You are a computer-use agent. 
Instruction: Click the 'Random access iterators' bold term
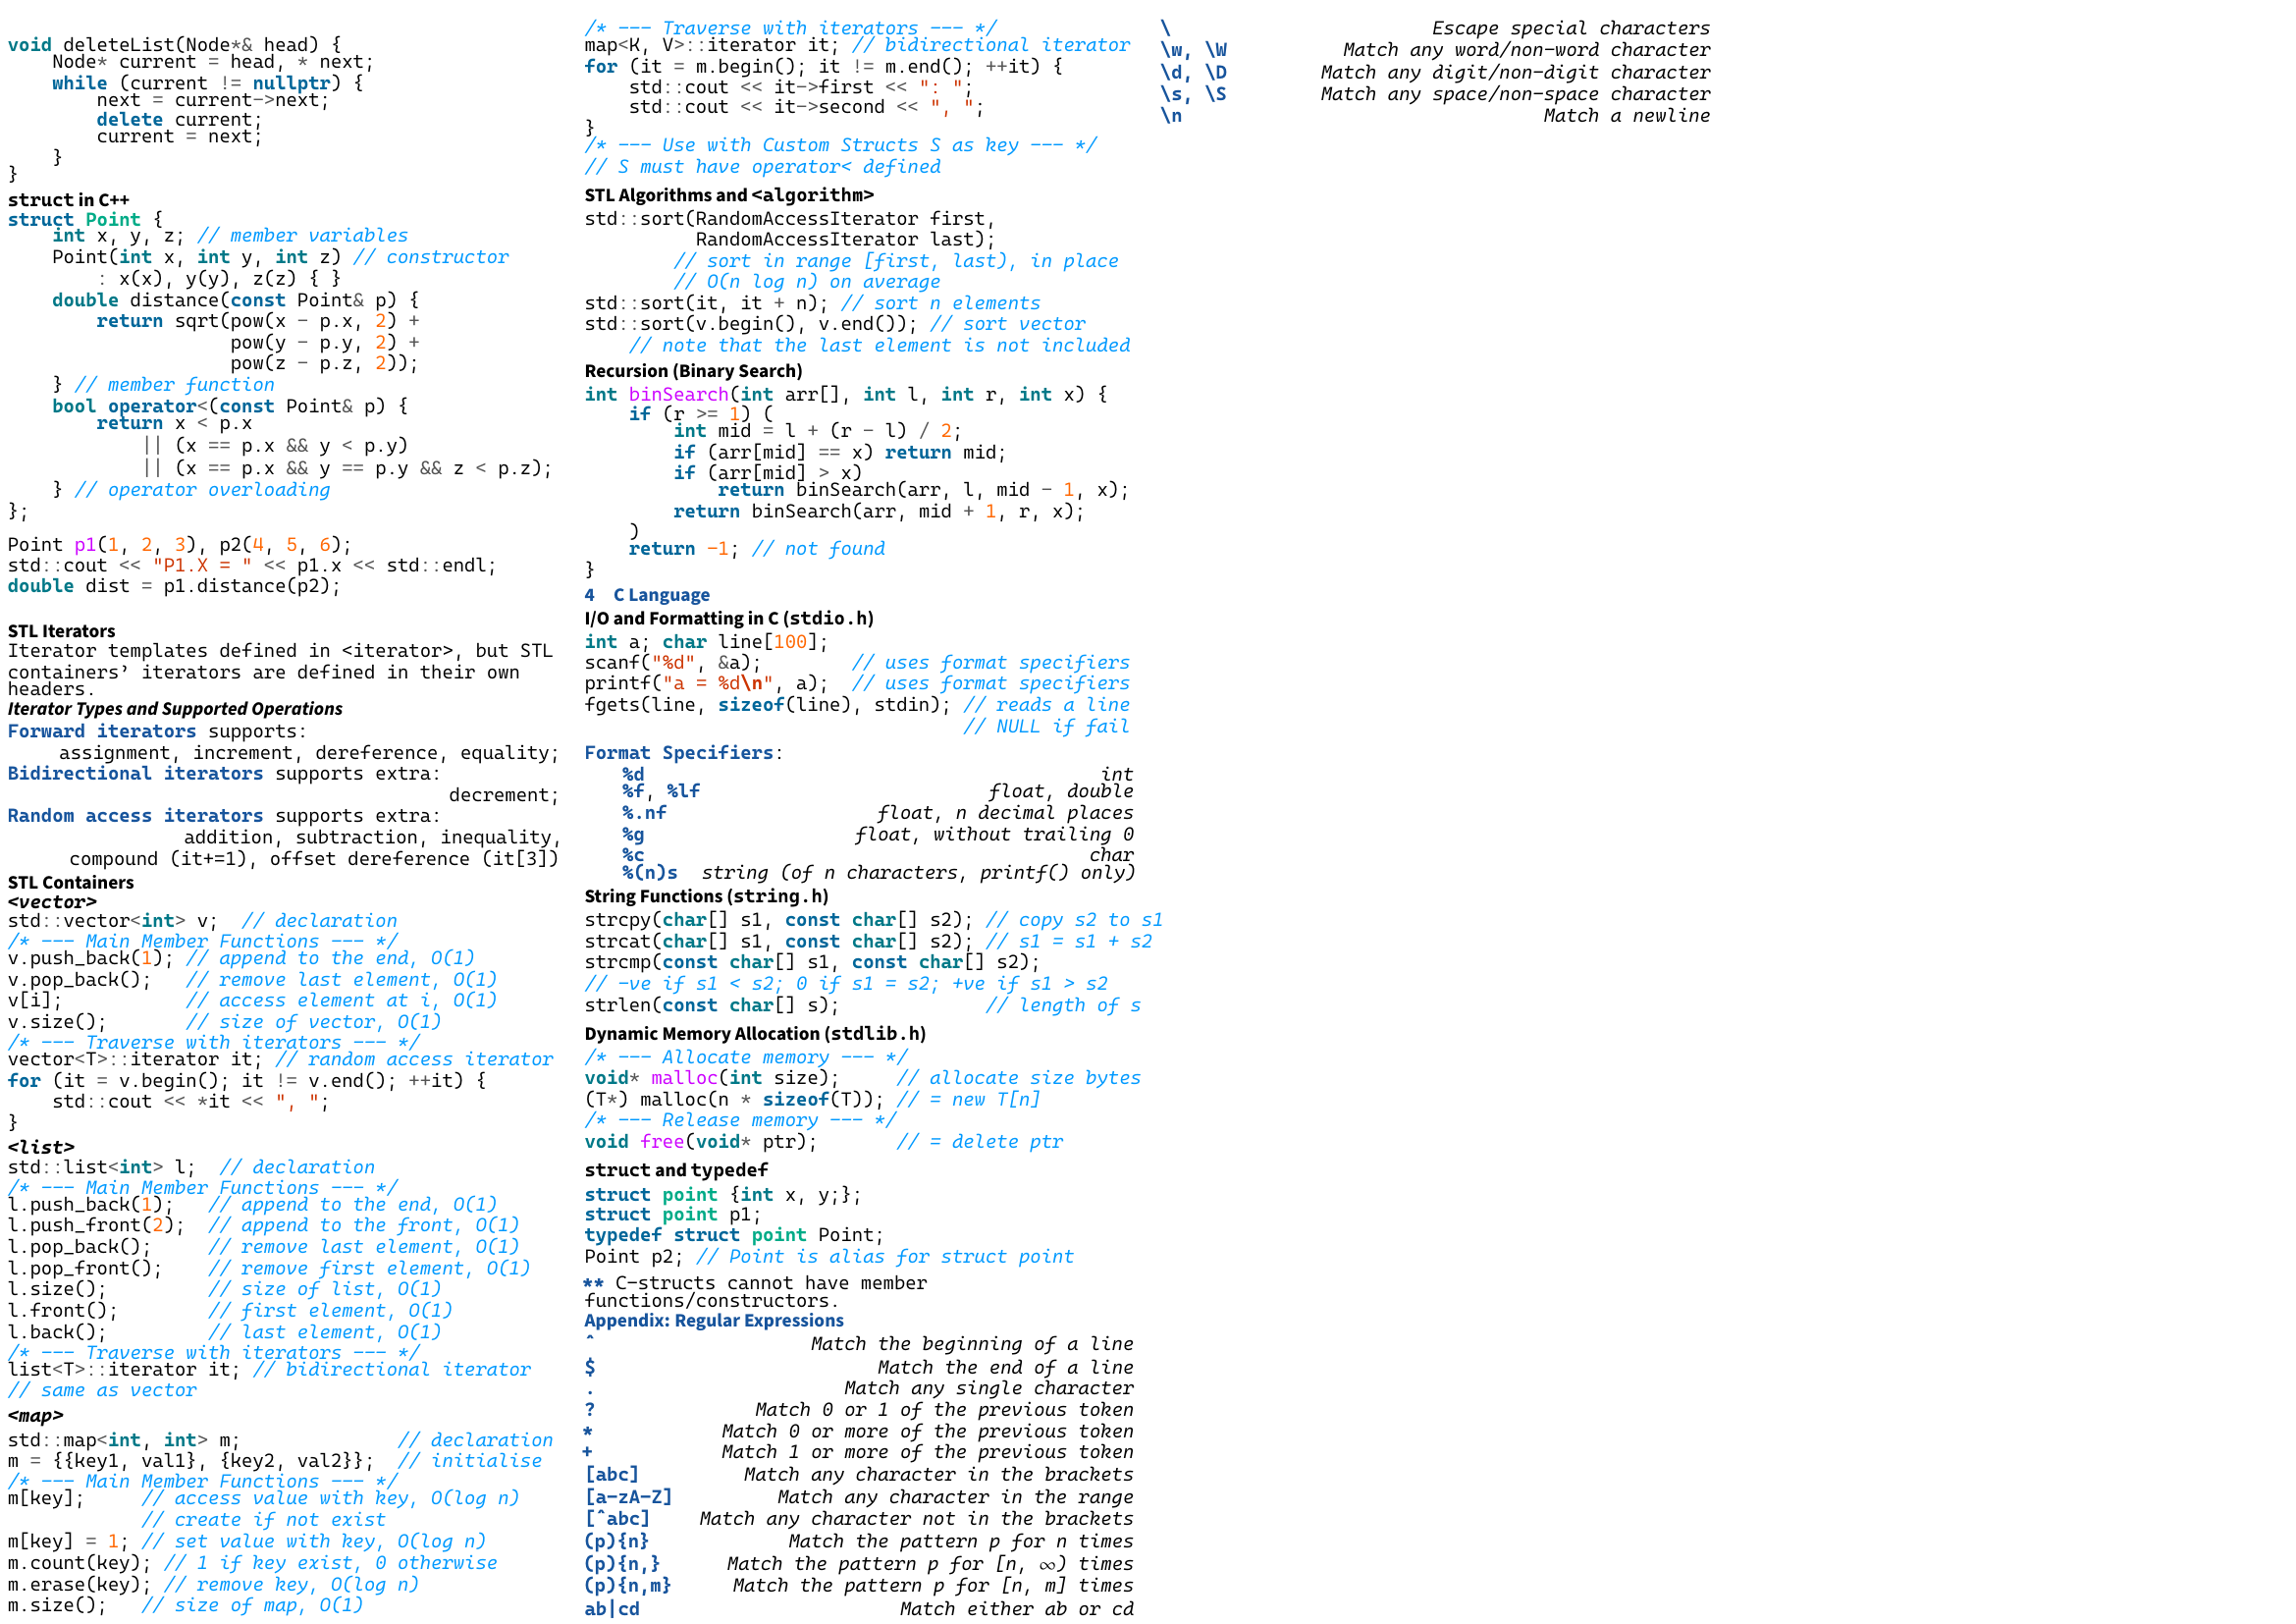tap(135, 816)
